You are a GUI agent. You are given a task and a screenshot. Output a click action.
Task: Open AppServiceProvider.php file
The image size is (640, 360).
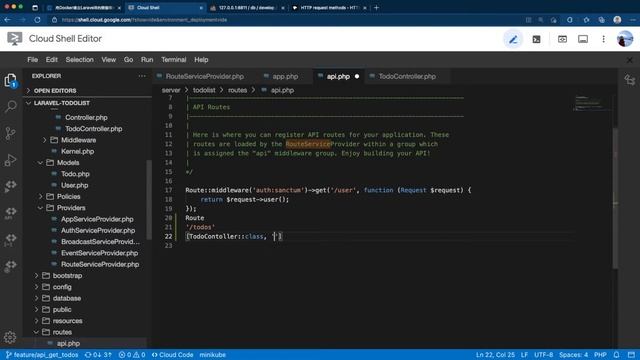(x=97, y=219)
